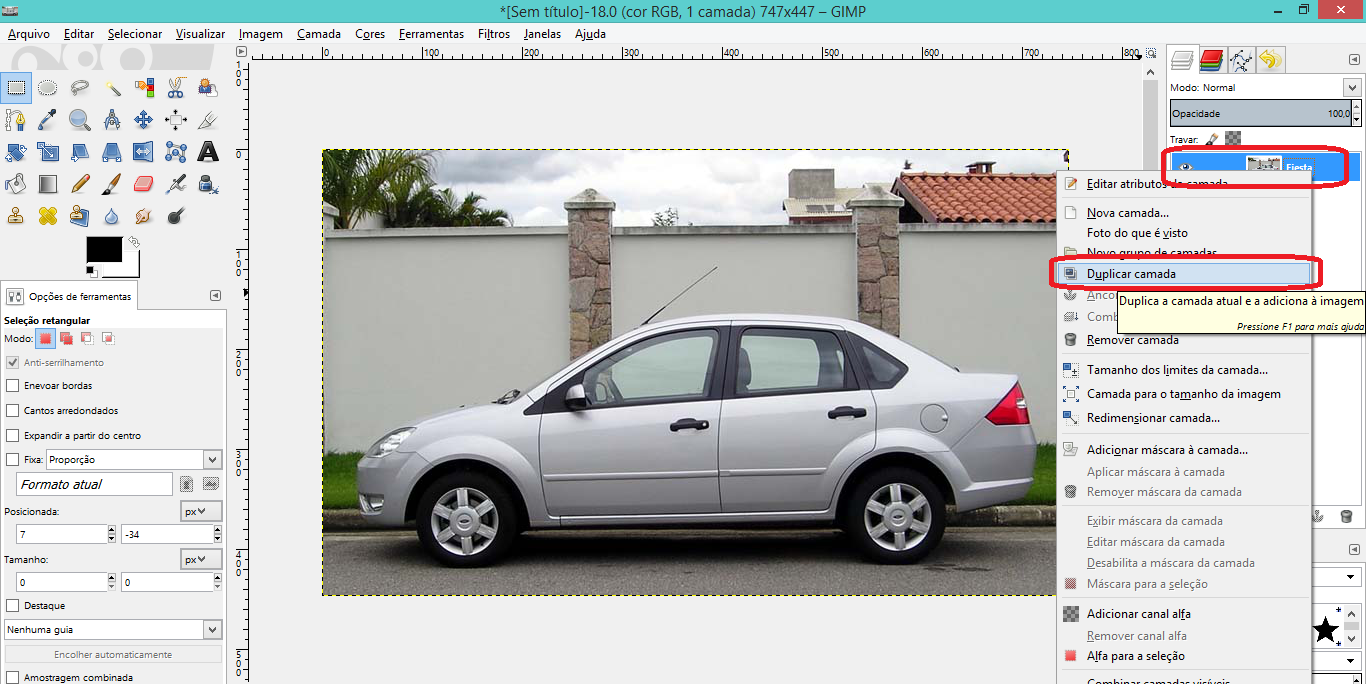Viewport: 1366px width, 684px height.
Task: Click the Opacidade slider for the layer
Action: tap(1264, 114)
